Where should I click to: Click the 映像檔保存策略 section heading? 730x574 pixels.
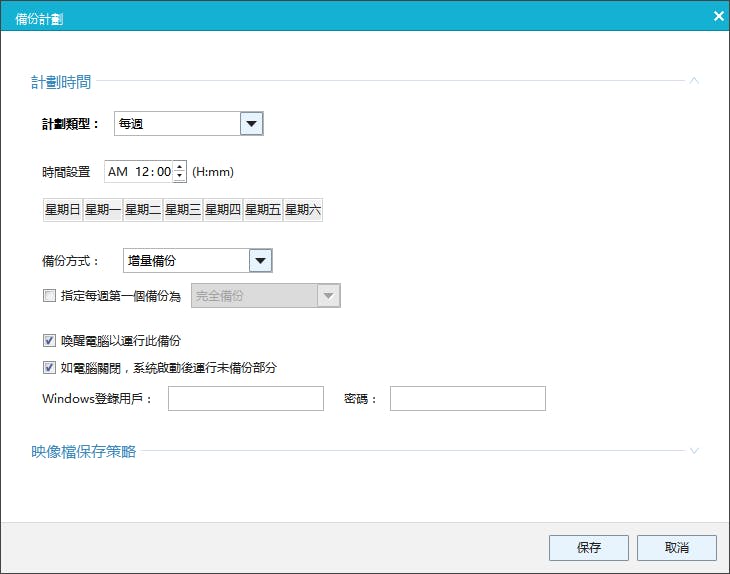pyautogui.click(x=83, y=452)
